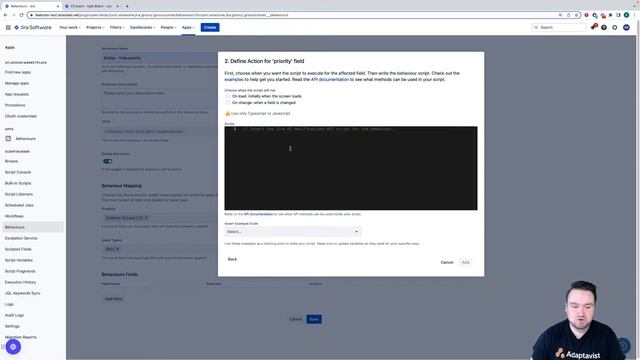Expand the Your work menu

pos(70,27)
